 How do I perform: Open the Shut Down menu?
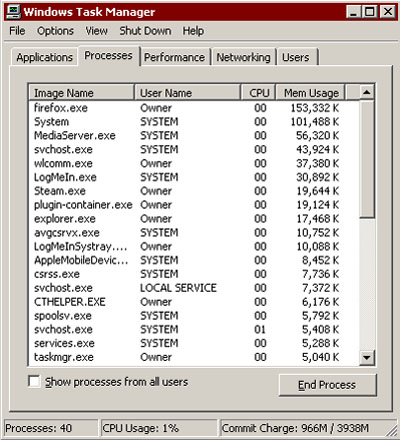point(145,31)
